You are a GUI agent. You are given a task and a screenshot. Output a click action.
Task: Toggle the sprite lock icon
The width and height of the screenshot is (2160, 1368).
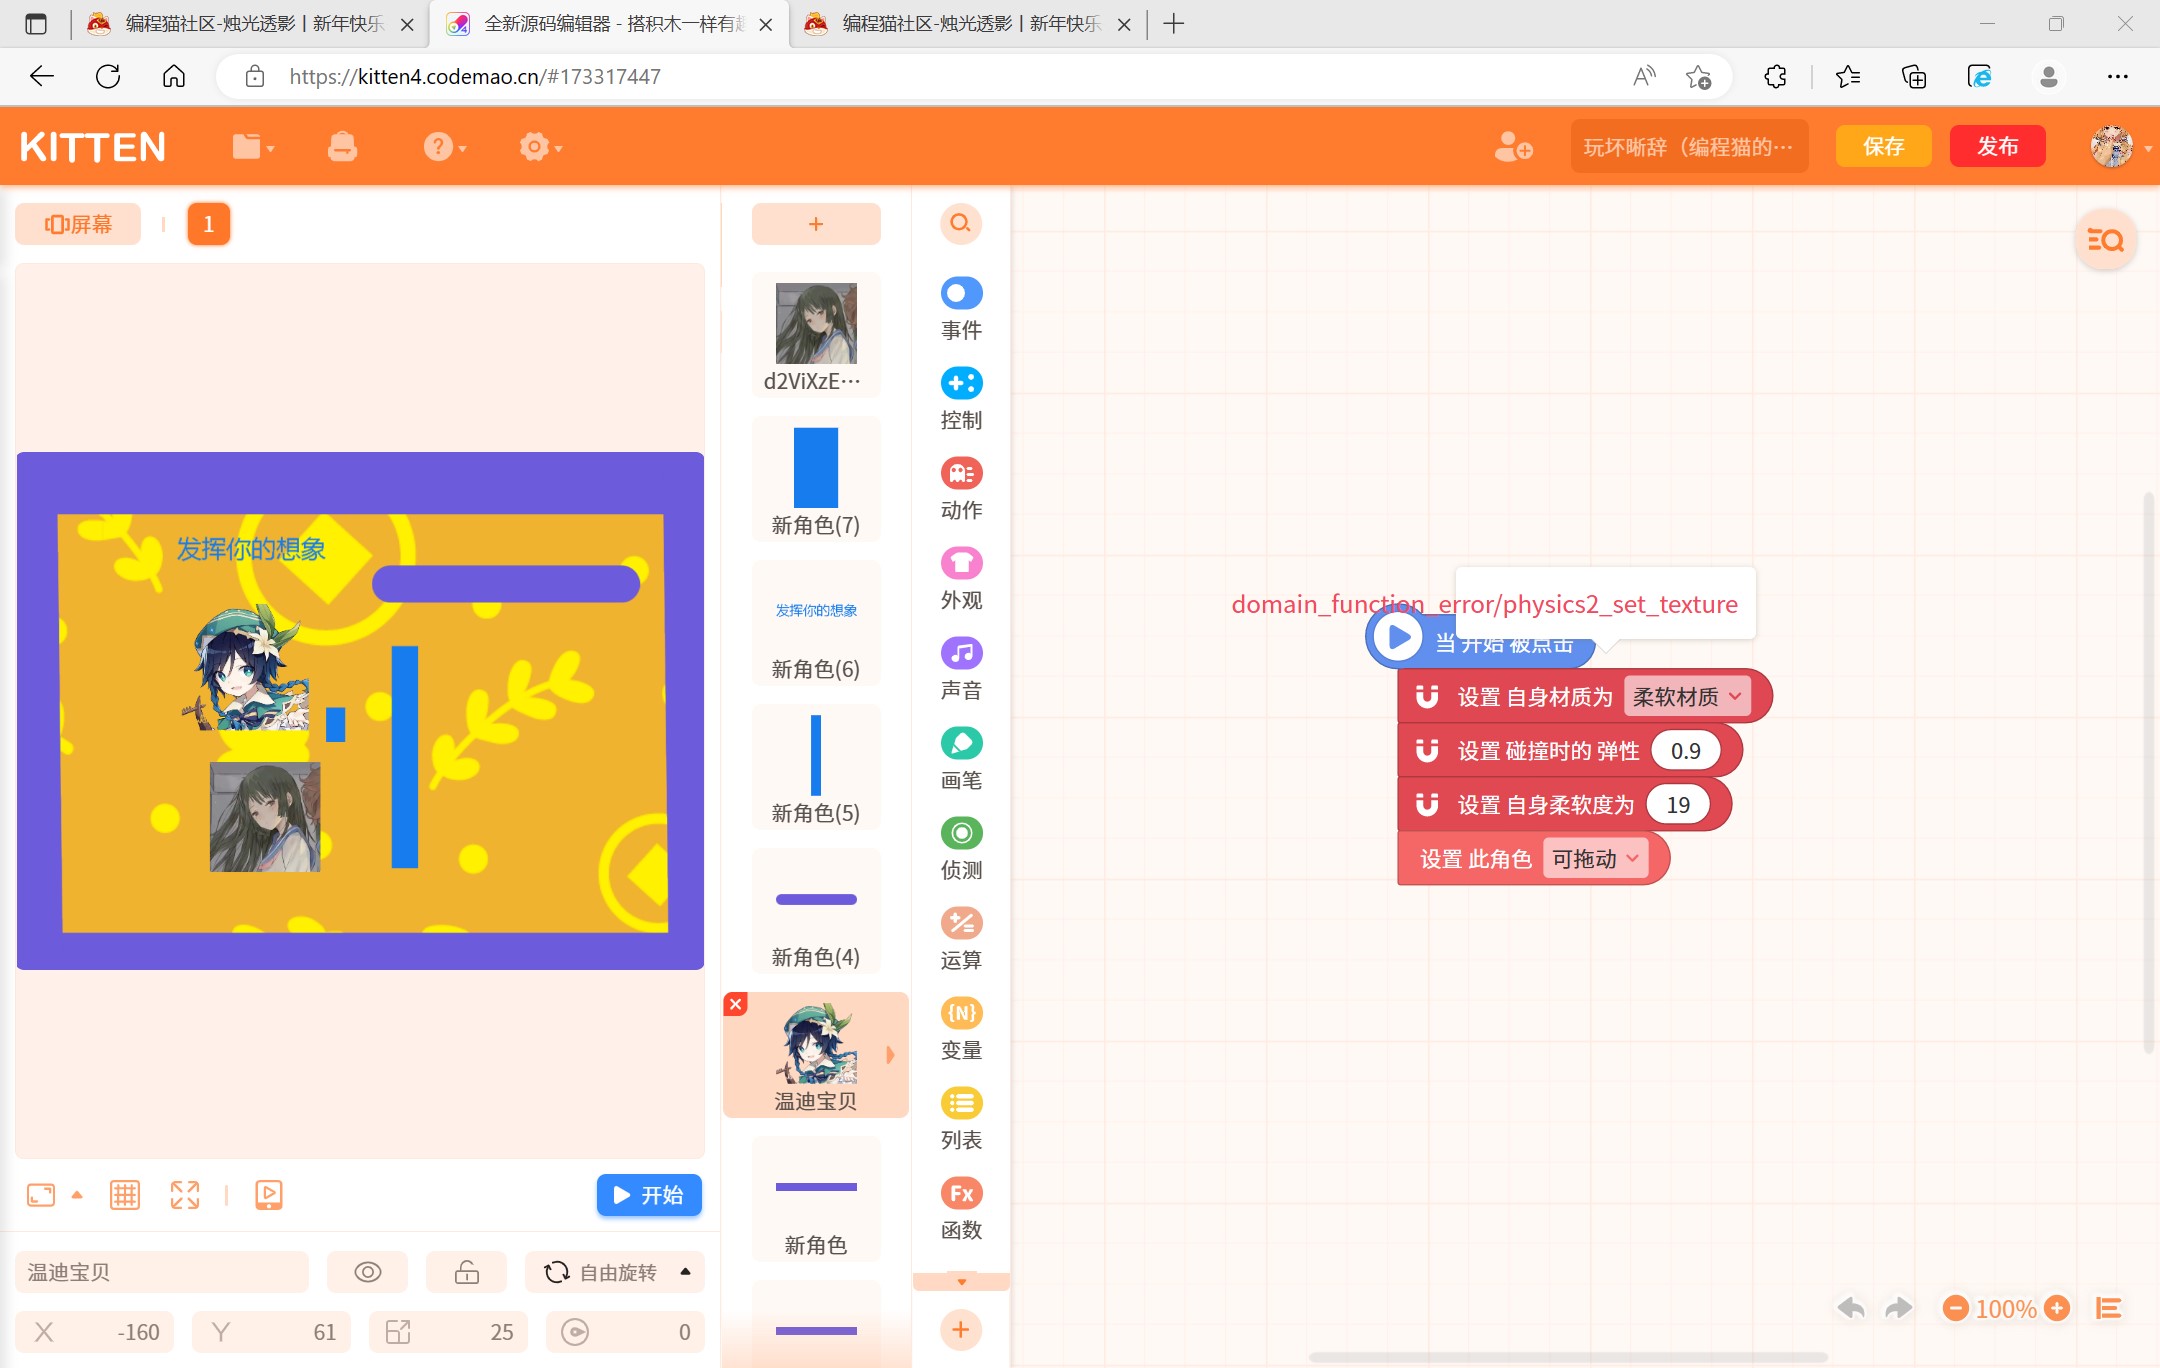pos(467,1272)
